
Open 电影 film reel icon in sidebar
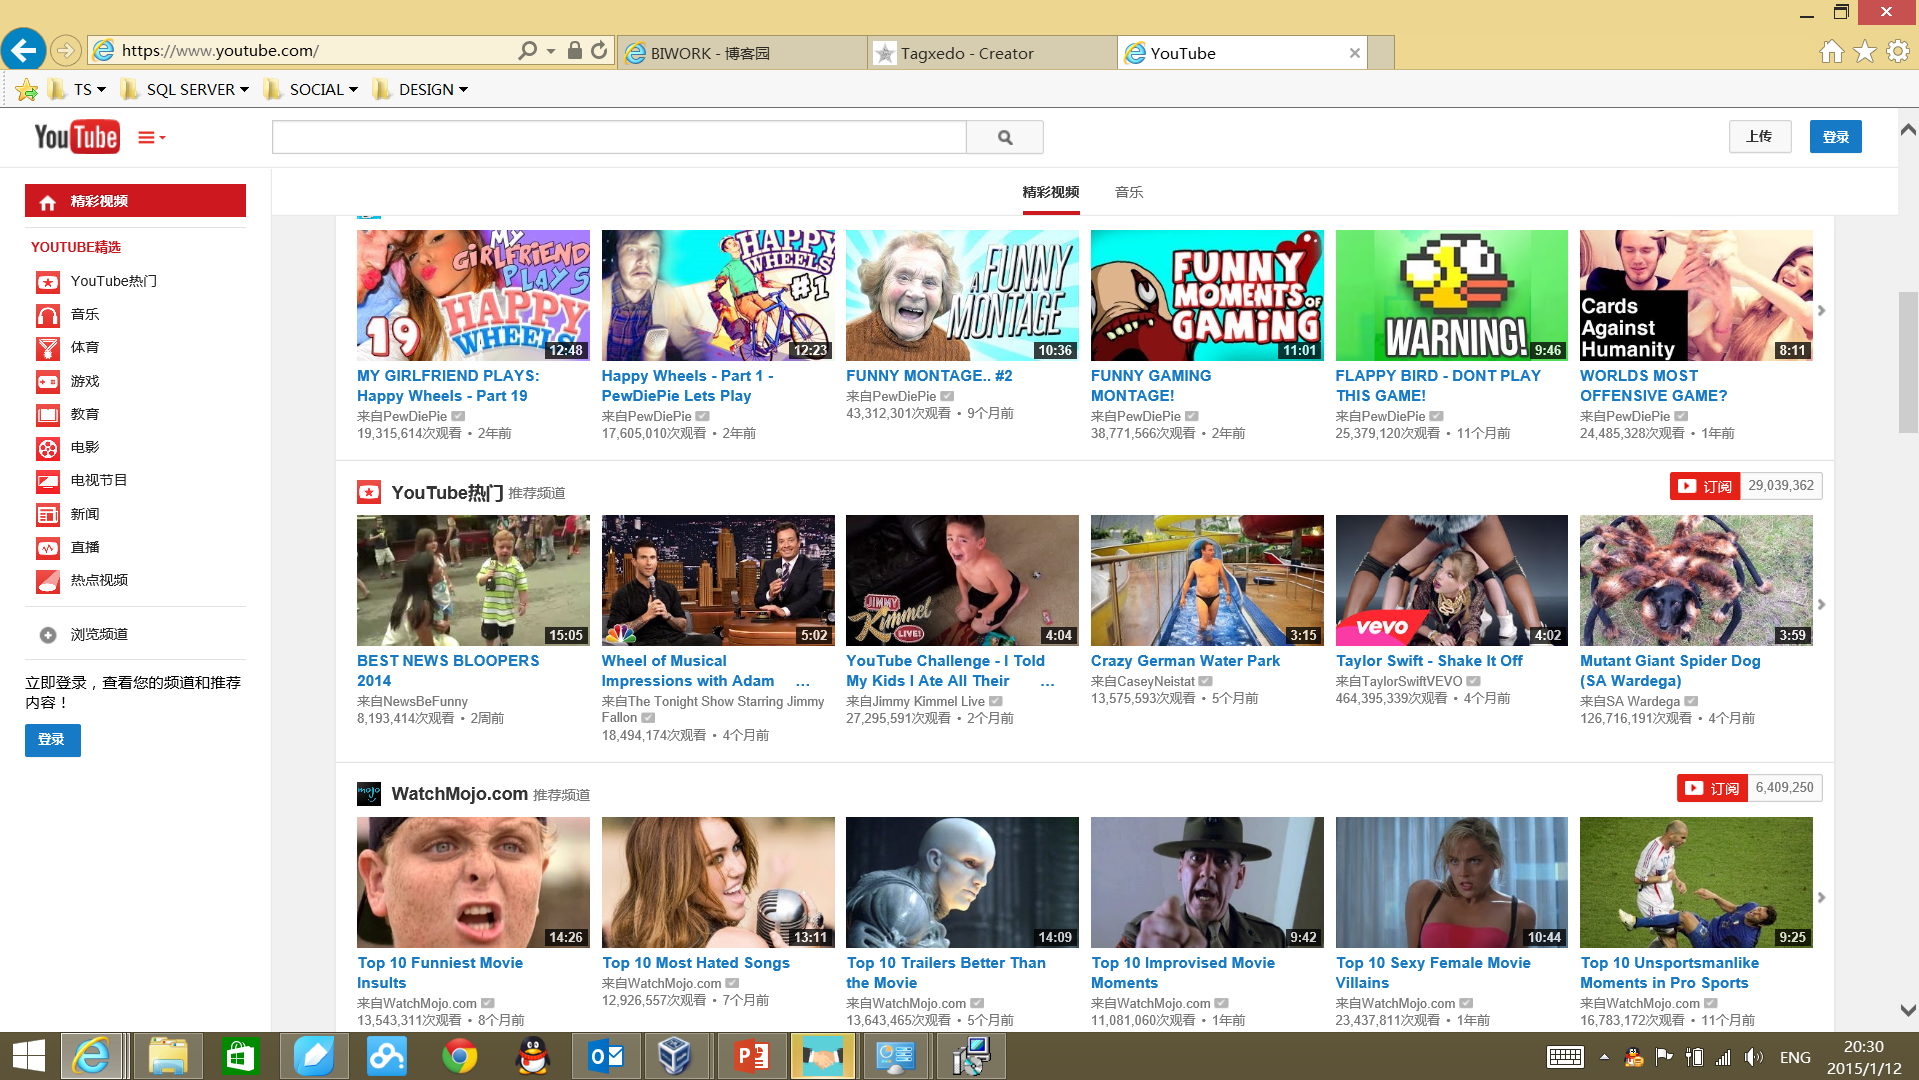(48, 448)
